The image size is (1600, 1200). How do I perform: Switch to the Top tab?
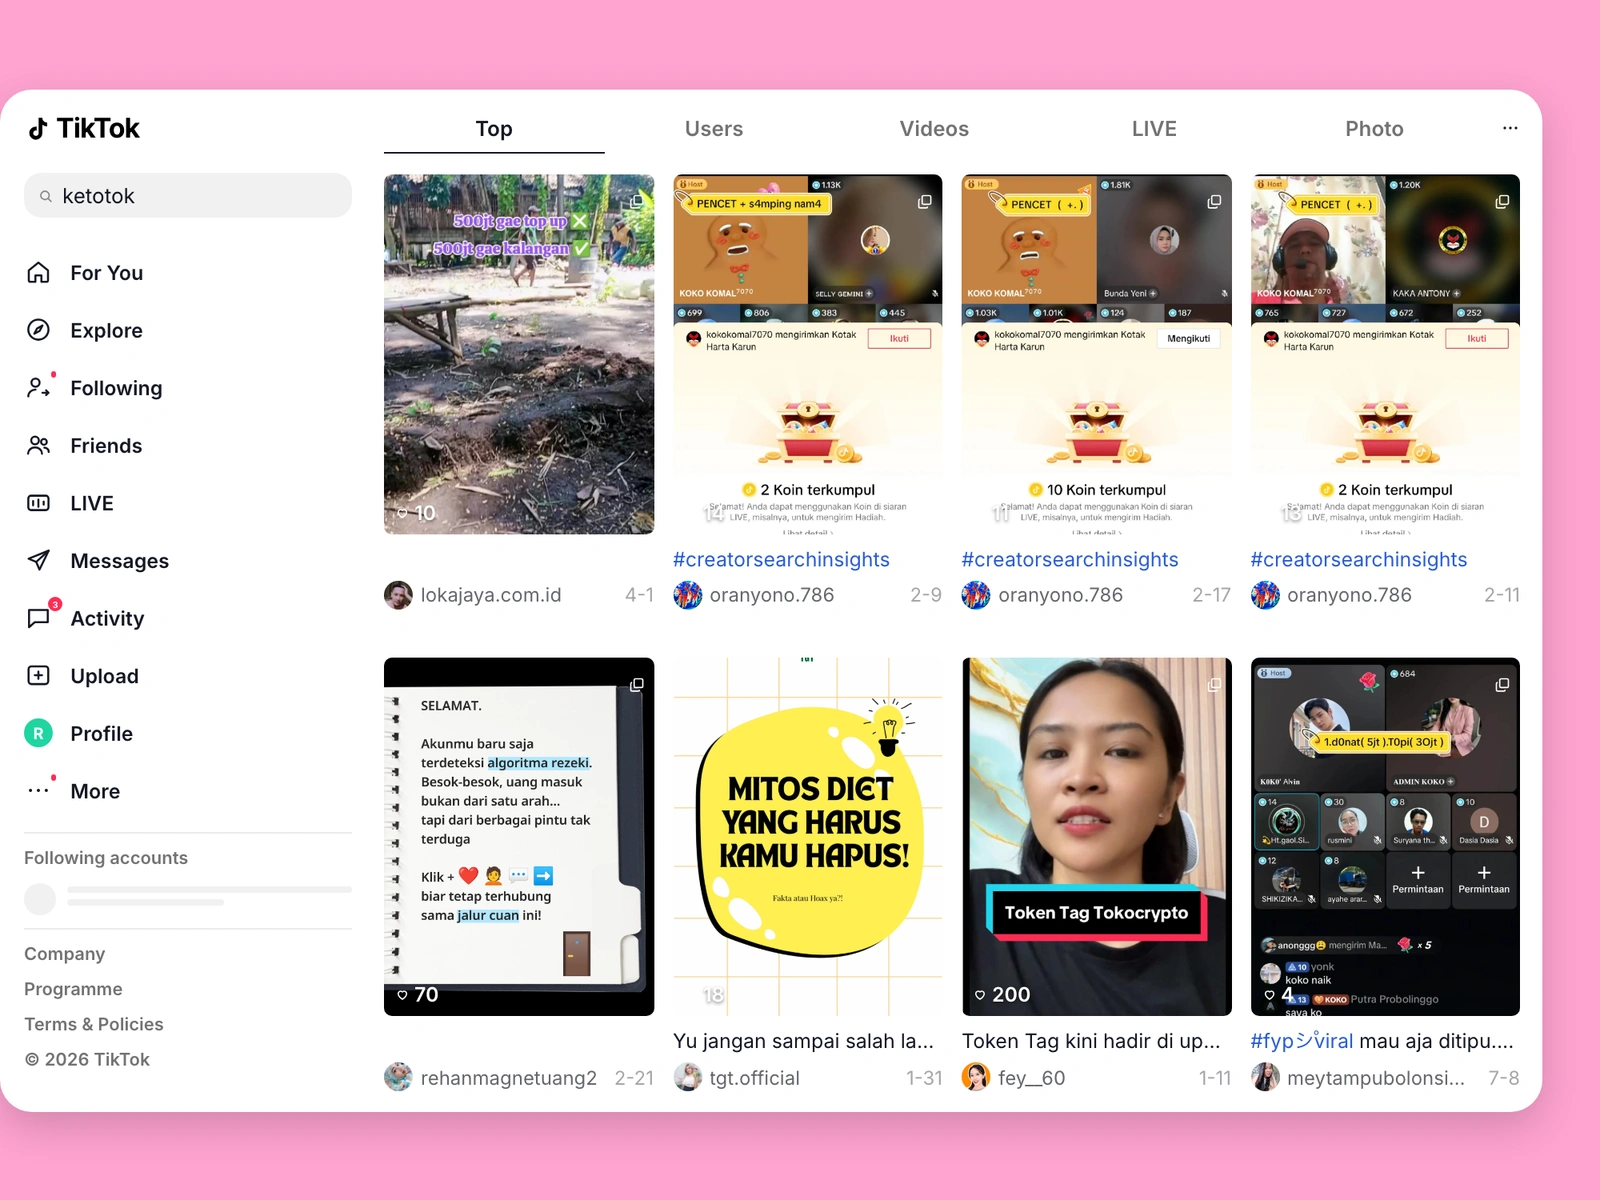(494, 129)
